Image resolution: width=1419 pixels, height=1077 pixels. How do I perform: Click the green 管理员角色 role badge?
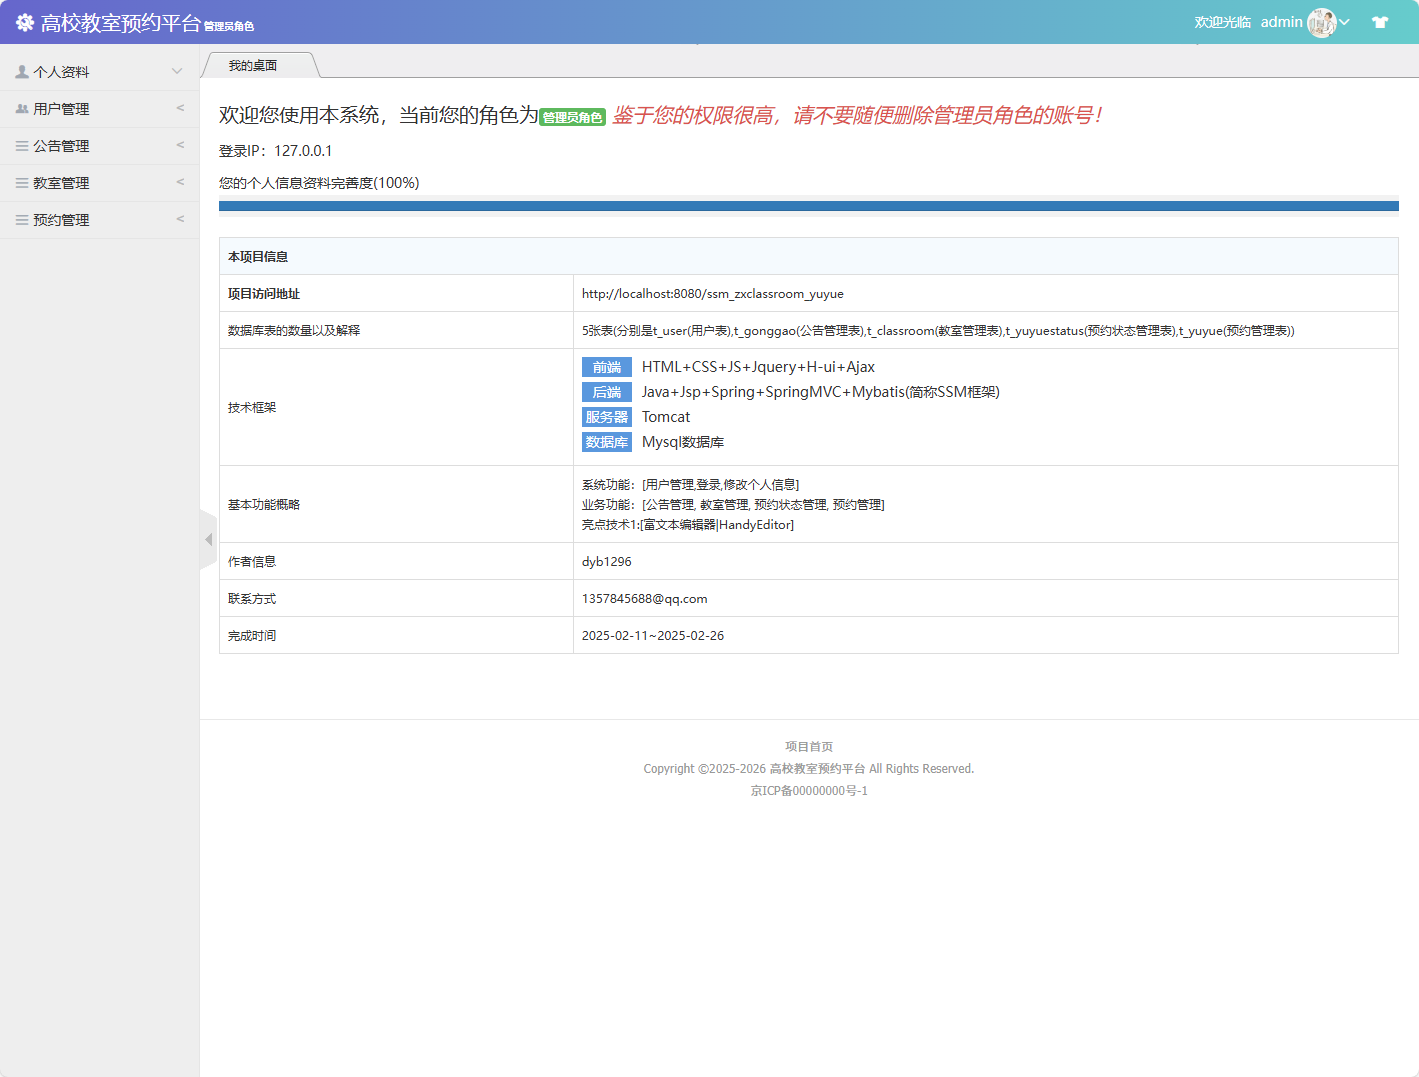[572, 116]
